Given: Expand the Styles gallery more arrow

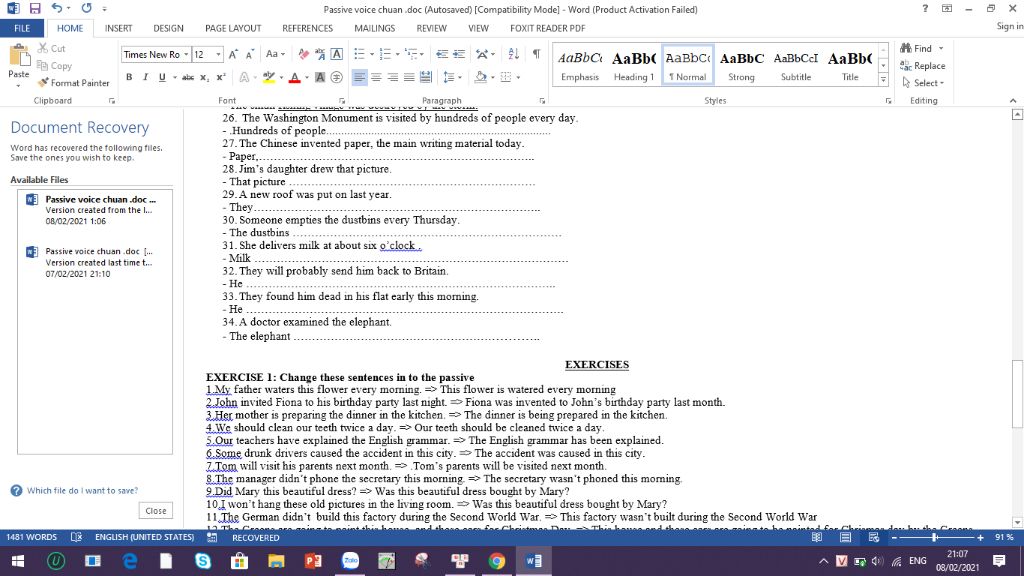Looking at the screenshot, I should 883,80.
